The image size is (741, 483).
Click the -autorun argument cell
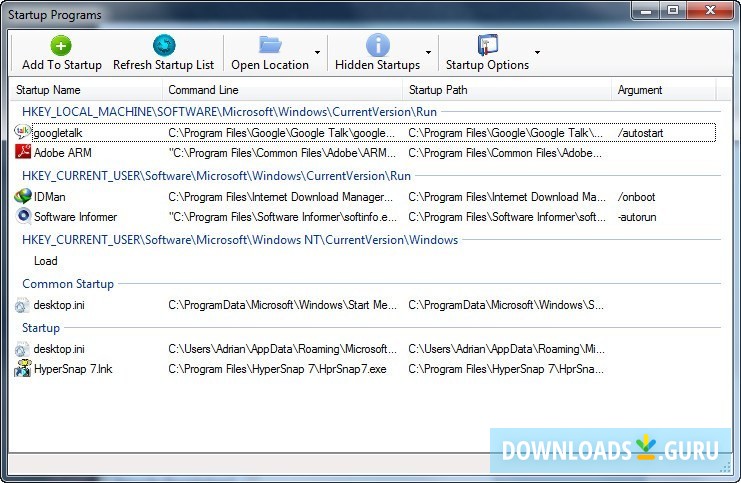click(x=637, y=217)
